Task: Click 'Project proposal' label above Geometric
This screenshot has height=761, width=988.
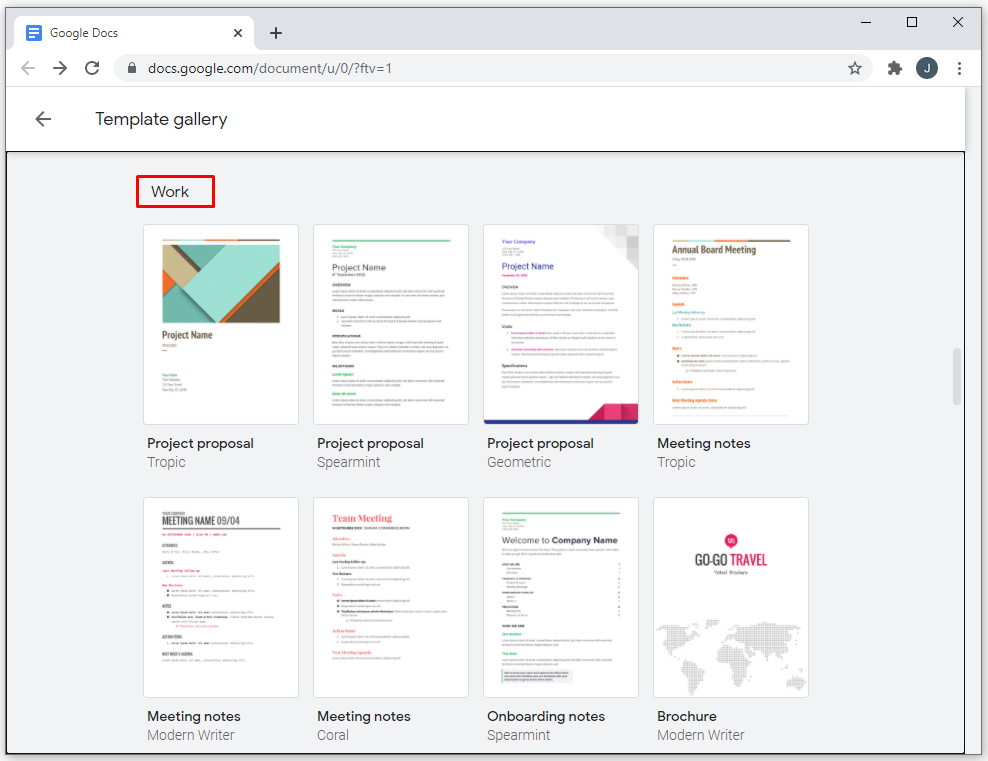Action: (x=540, y=443)
